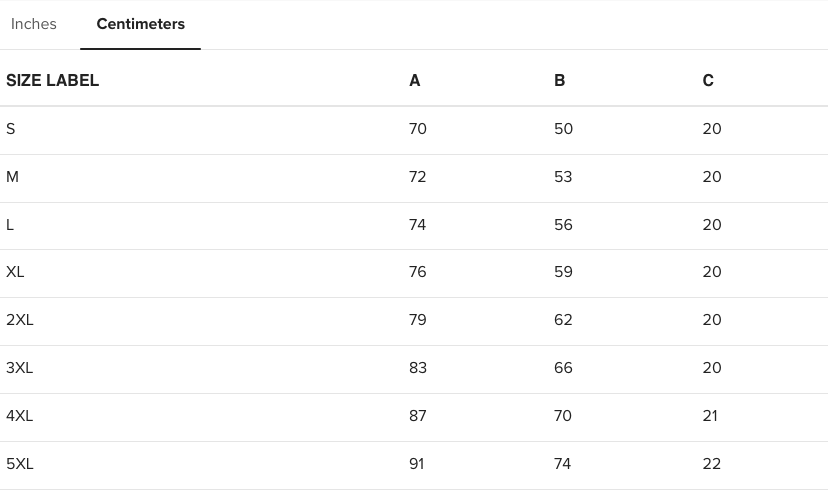The image size is (828, 493).
Task: Click the column B header
Action: pos(559,81)
